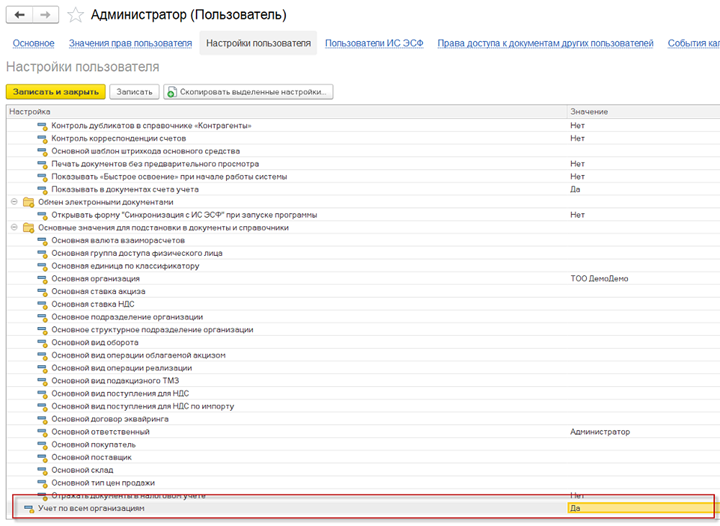
Task: Click the back navigation arrow
Action: click(19, 15)
